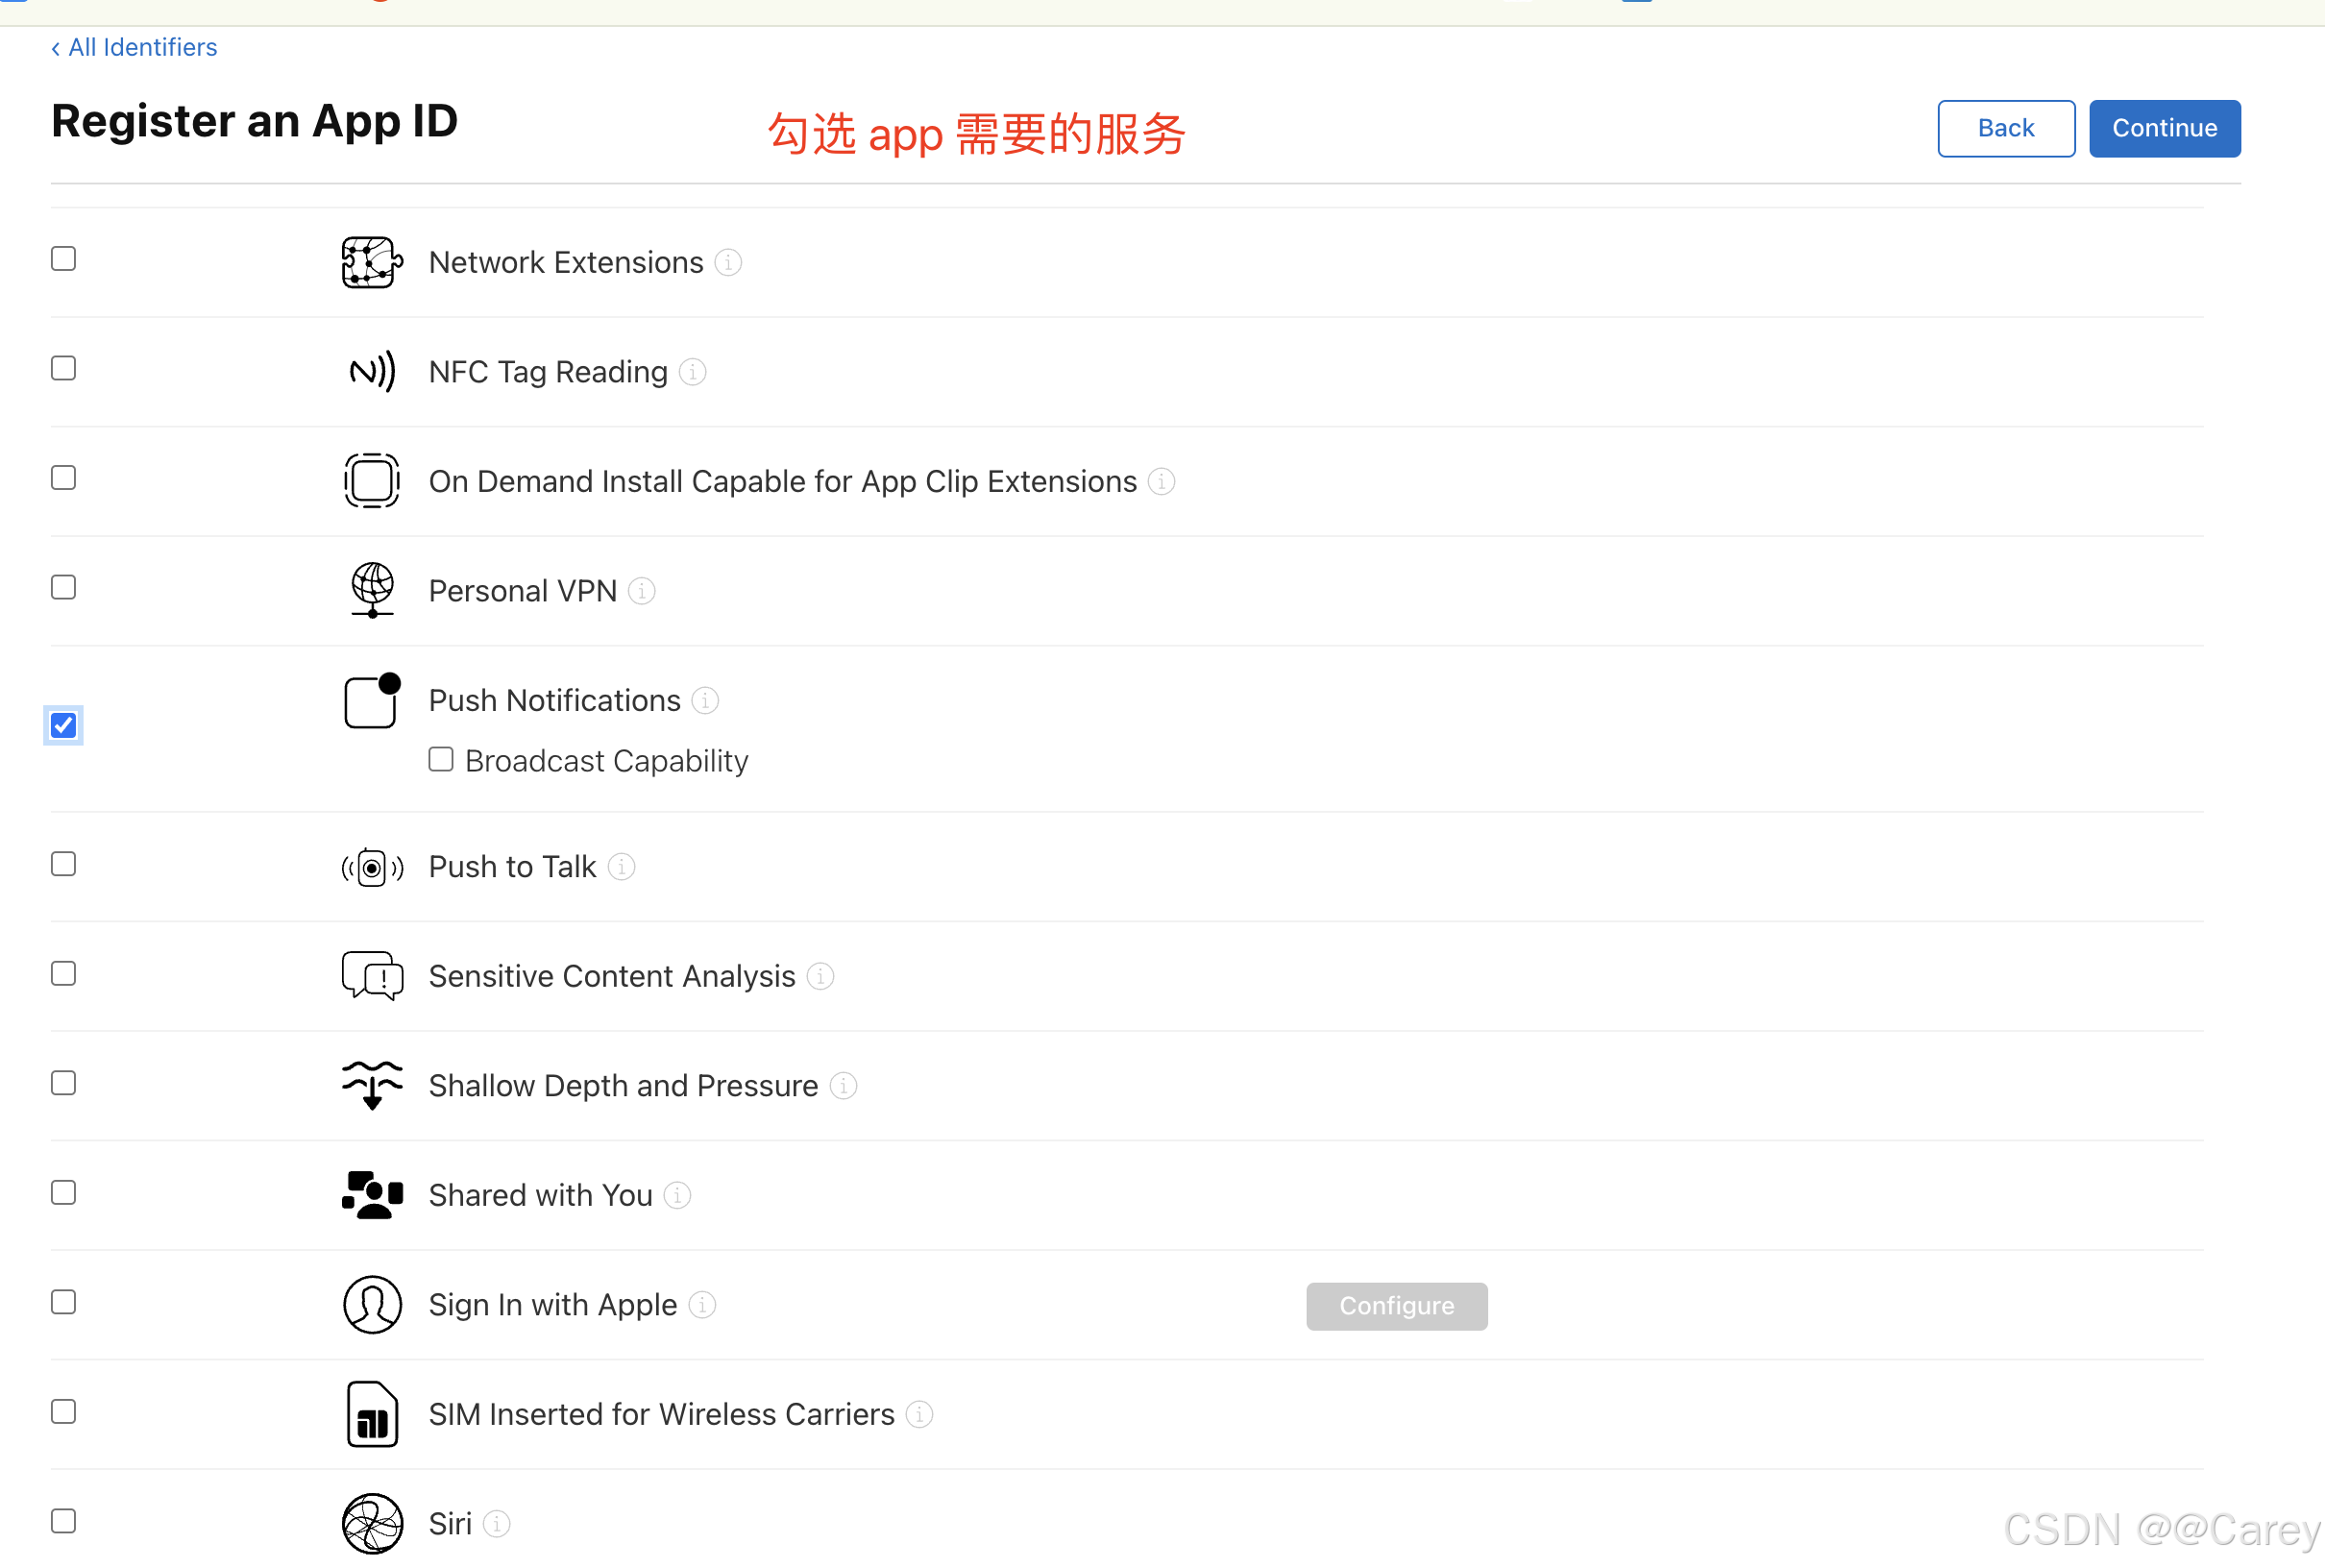2325x1568 pixels.
Task: Uncheck the Push Notifications checkbox
Action: point(63,725)
